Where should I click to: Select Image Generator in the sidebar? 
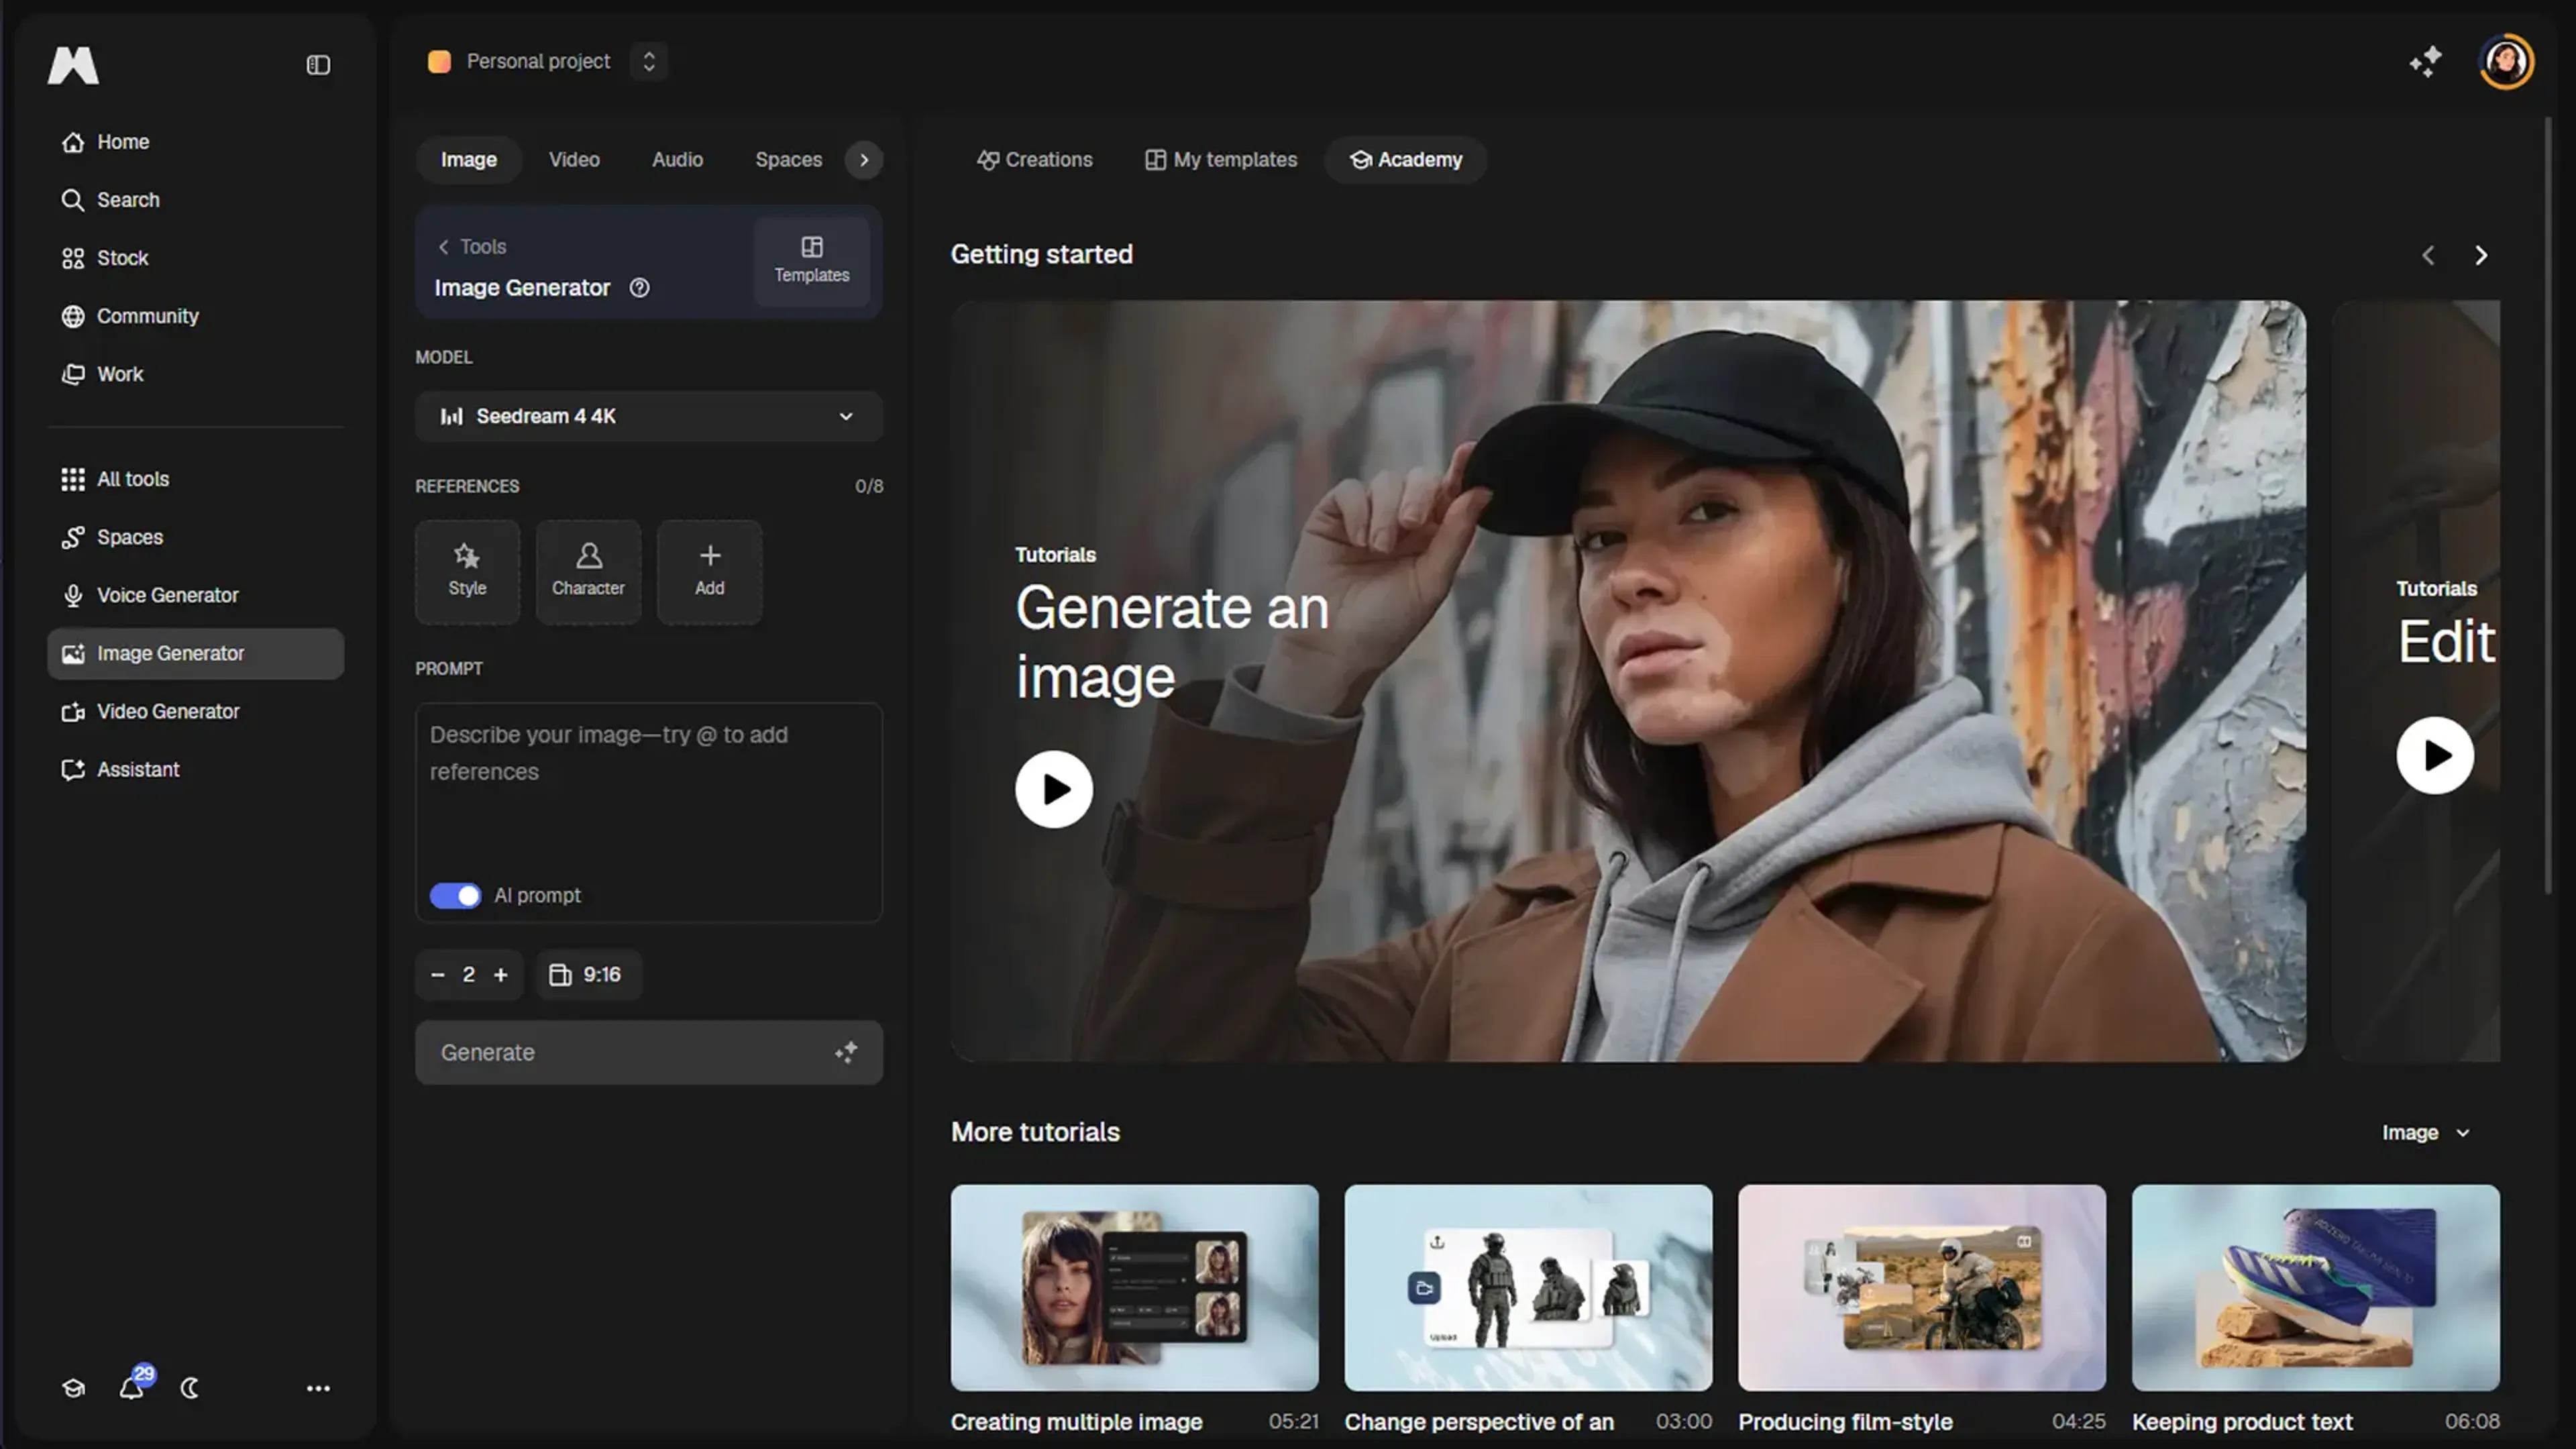[196, 653]
